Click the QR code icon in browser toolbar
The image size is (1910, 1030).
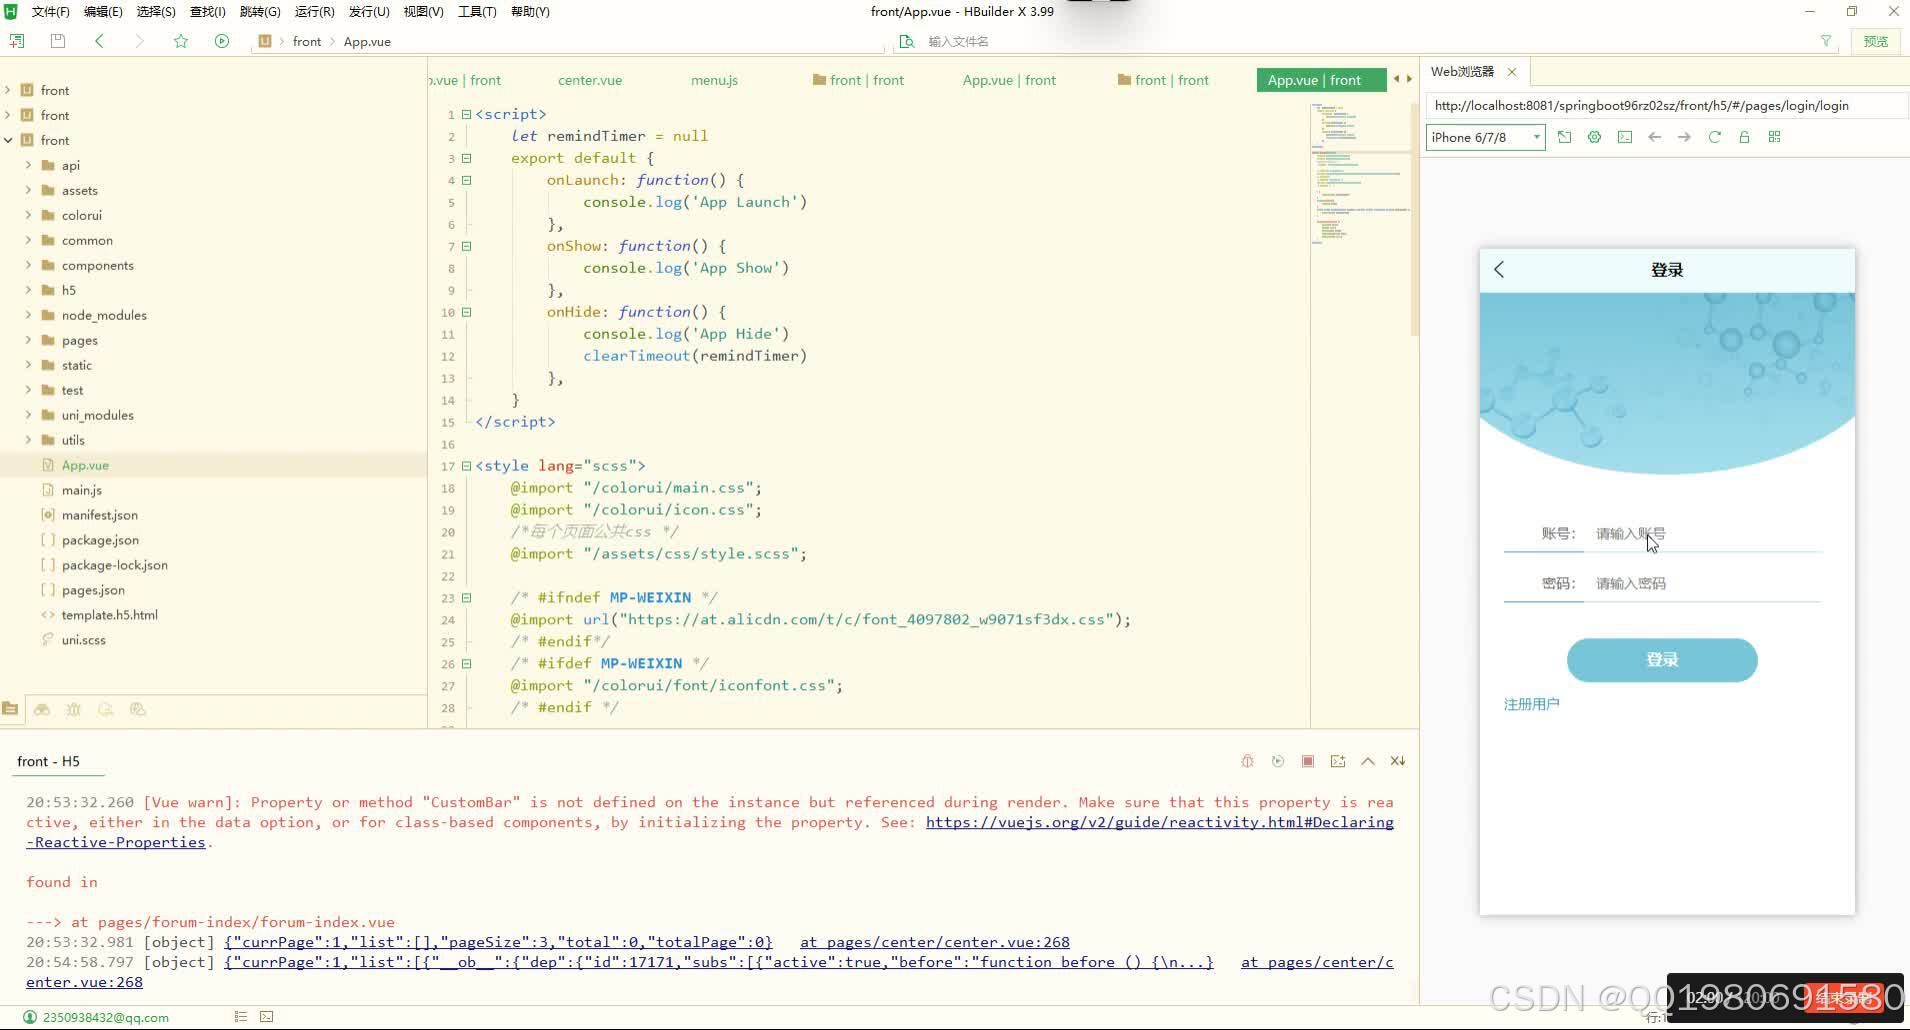1774,137
